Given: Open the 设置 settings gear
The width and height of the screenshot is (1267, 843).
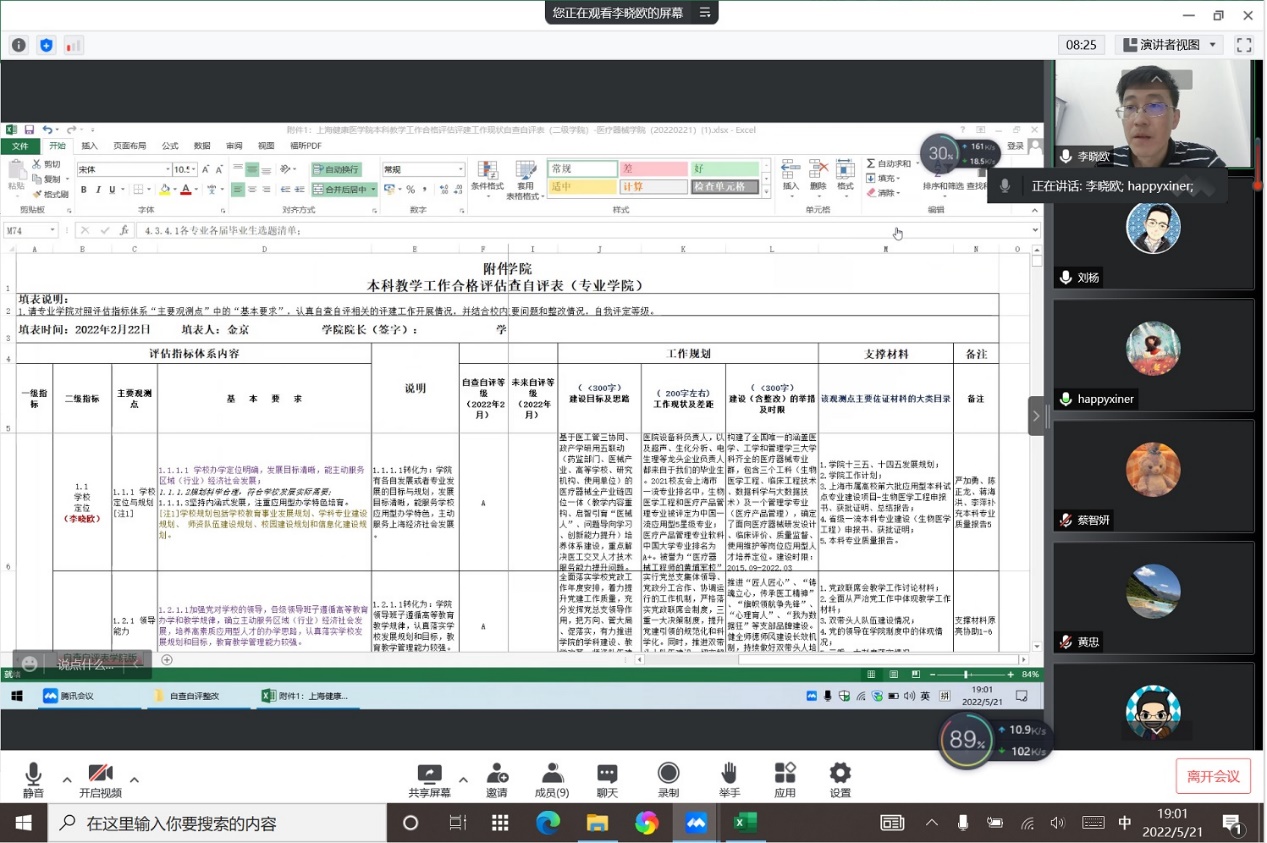Looking at the screenshot, I should click(840, 779).
